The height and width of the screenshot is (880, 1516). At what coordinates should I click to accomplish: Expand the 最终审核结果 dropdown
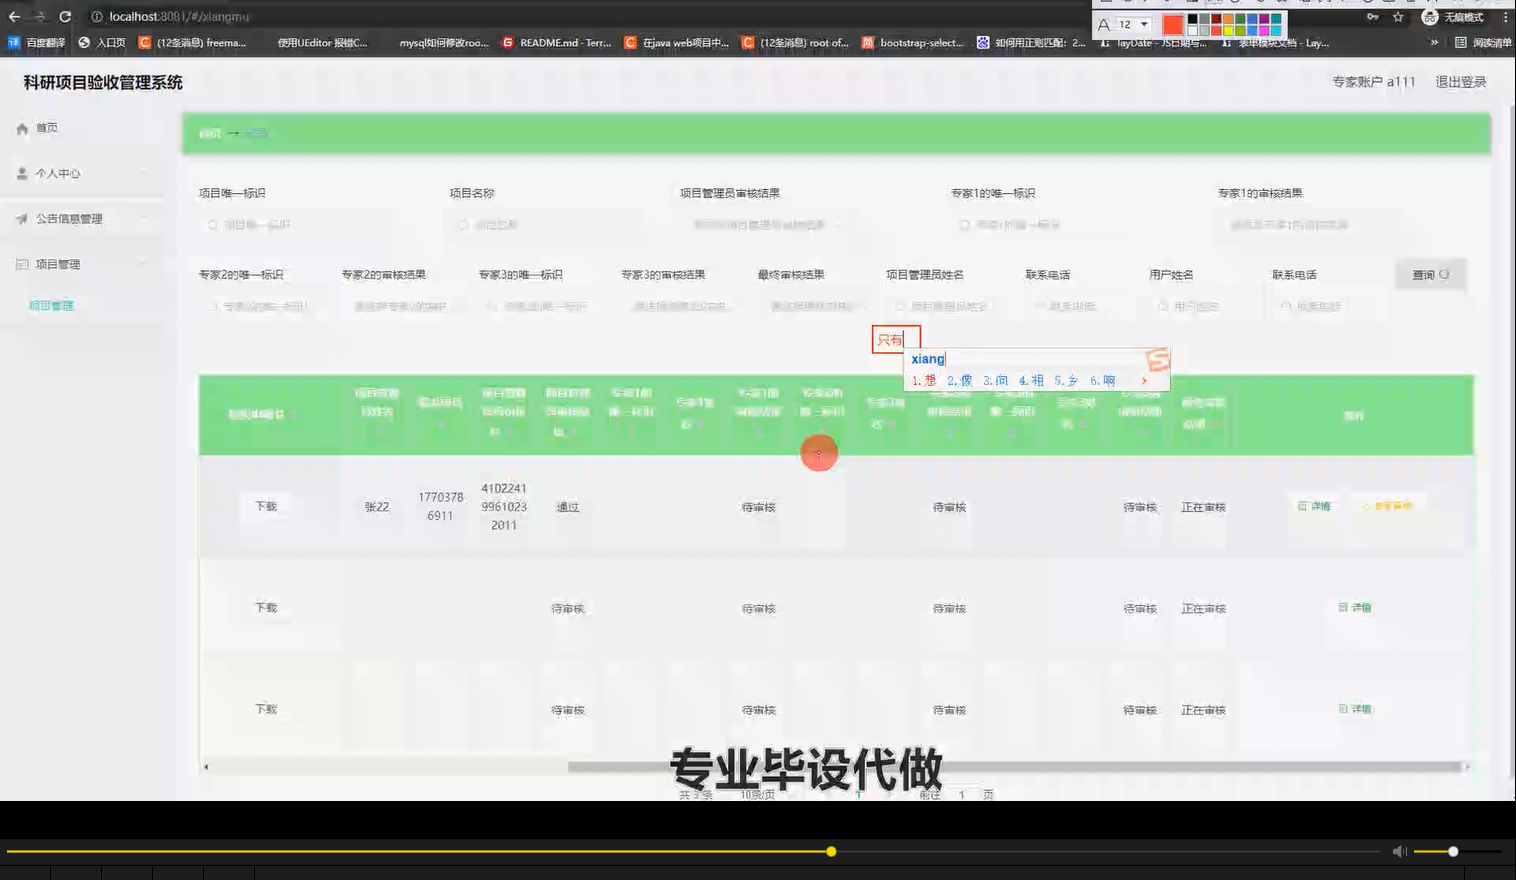pyautogui.click(x=816, y=306)
